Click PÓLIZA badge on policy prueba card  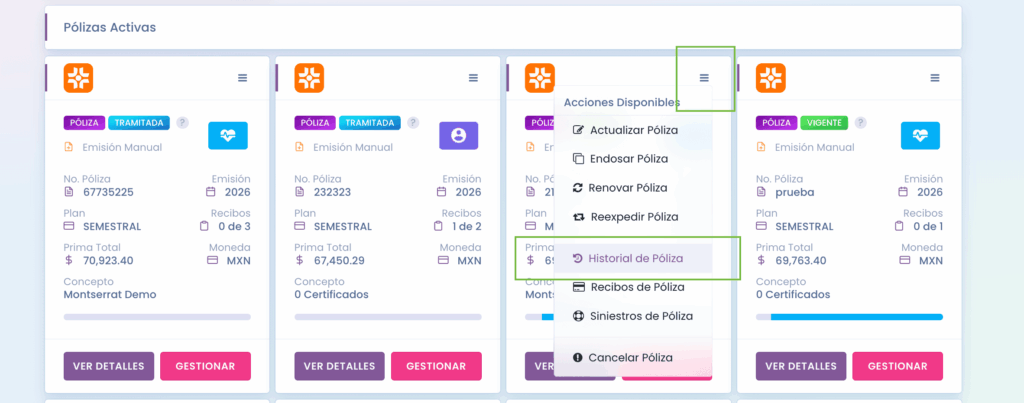pos(776,123)
